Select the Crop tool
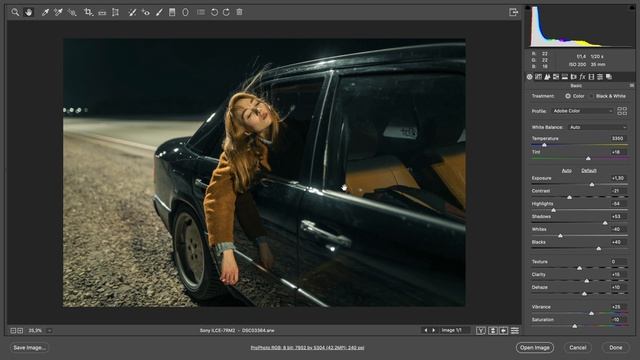The height and width of the screenshot is (360, 640). 88,12
